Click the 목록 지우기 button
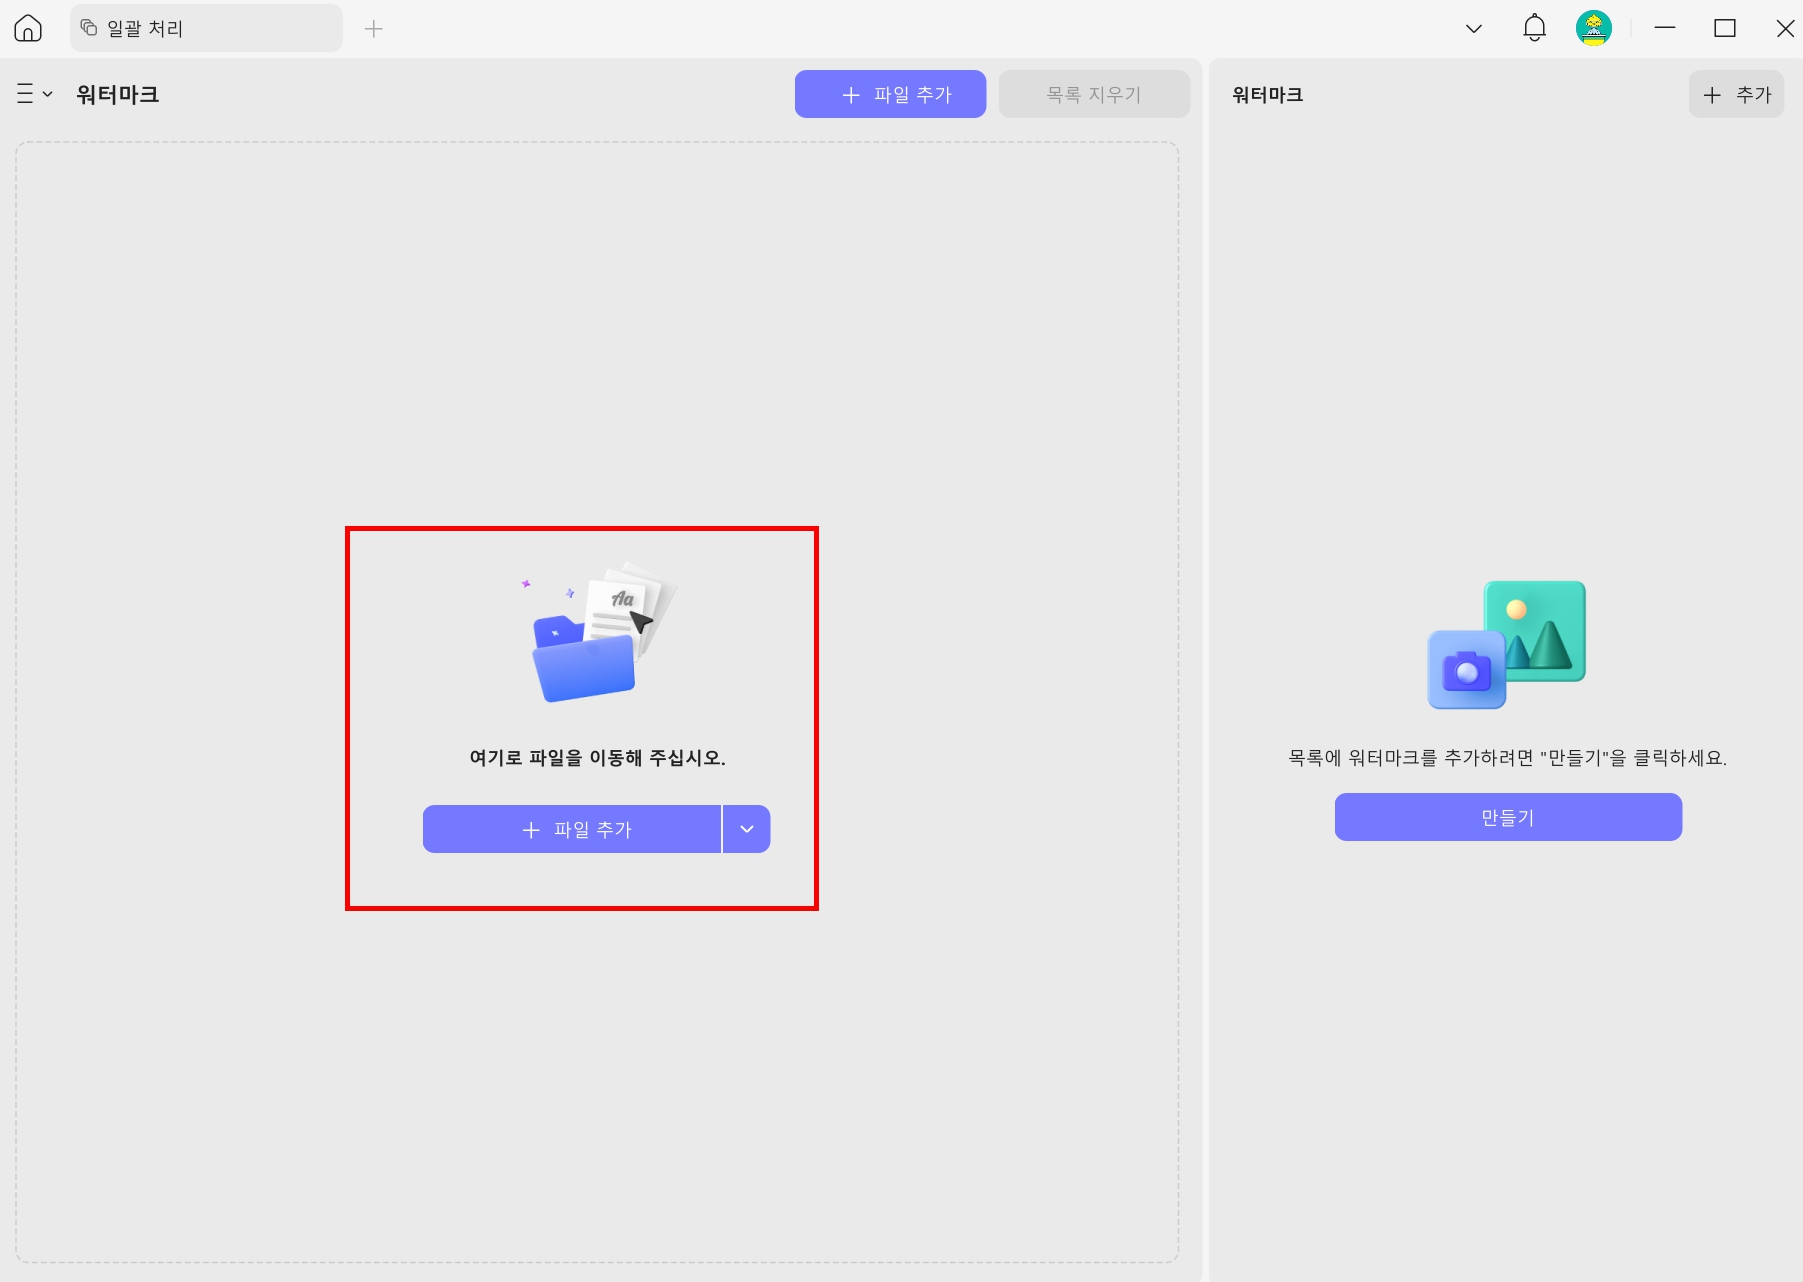1803x1282 pixels. 1094,94
